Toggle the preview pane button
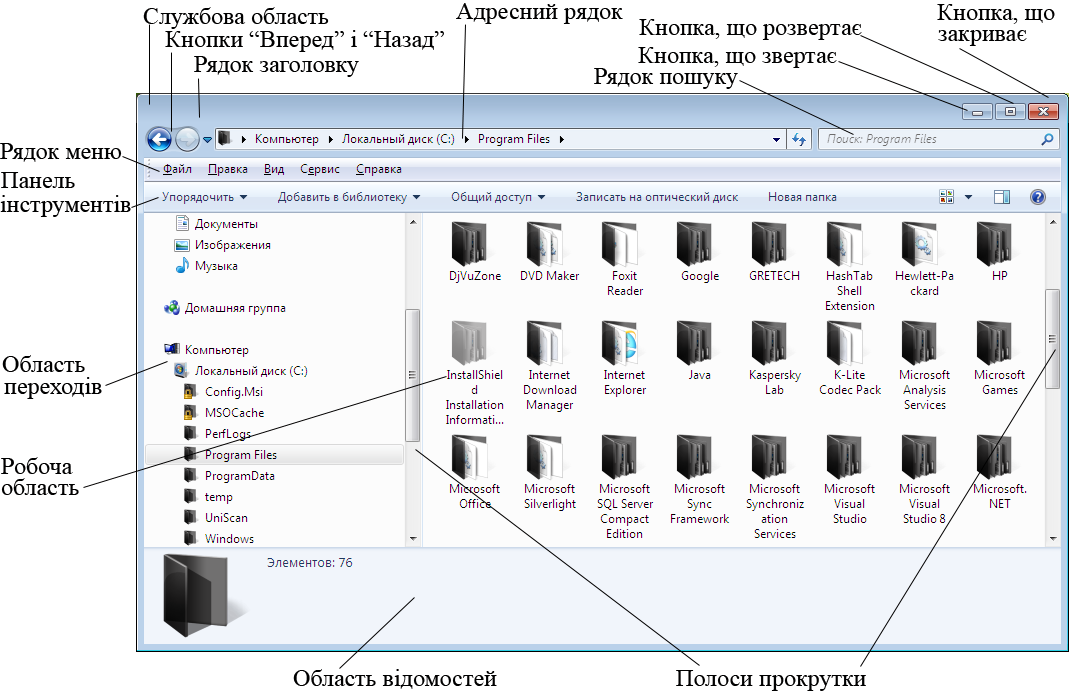Viewport: 1069px width, 694px height. [1002, 197]
